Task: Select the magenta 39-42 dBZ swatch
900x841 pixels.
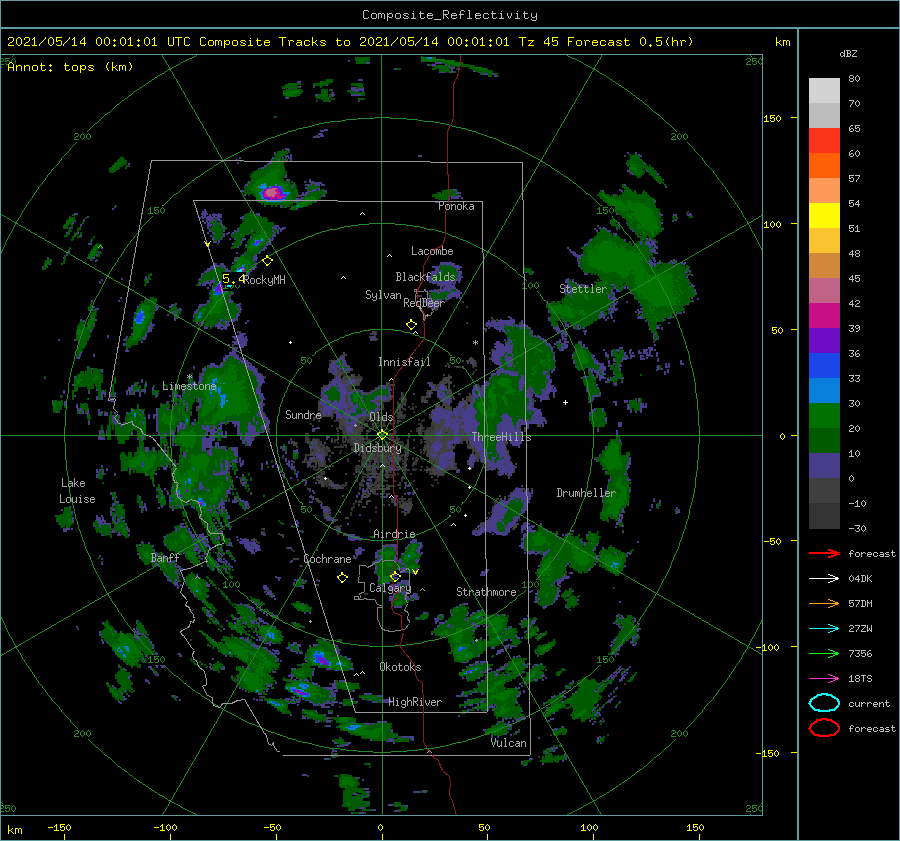Action: pyautogui.click(x=824, y=315)
